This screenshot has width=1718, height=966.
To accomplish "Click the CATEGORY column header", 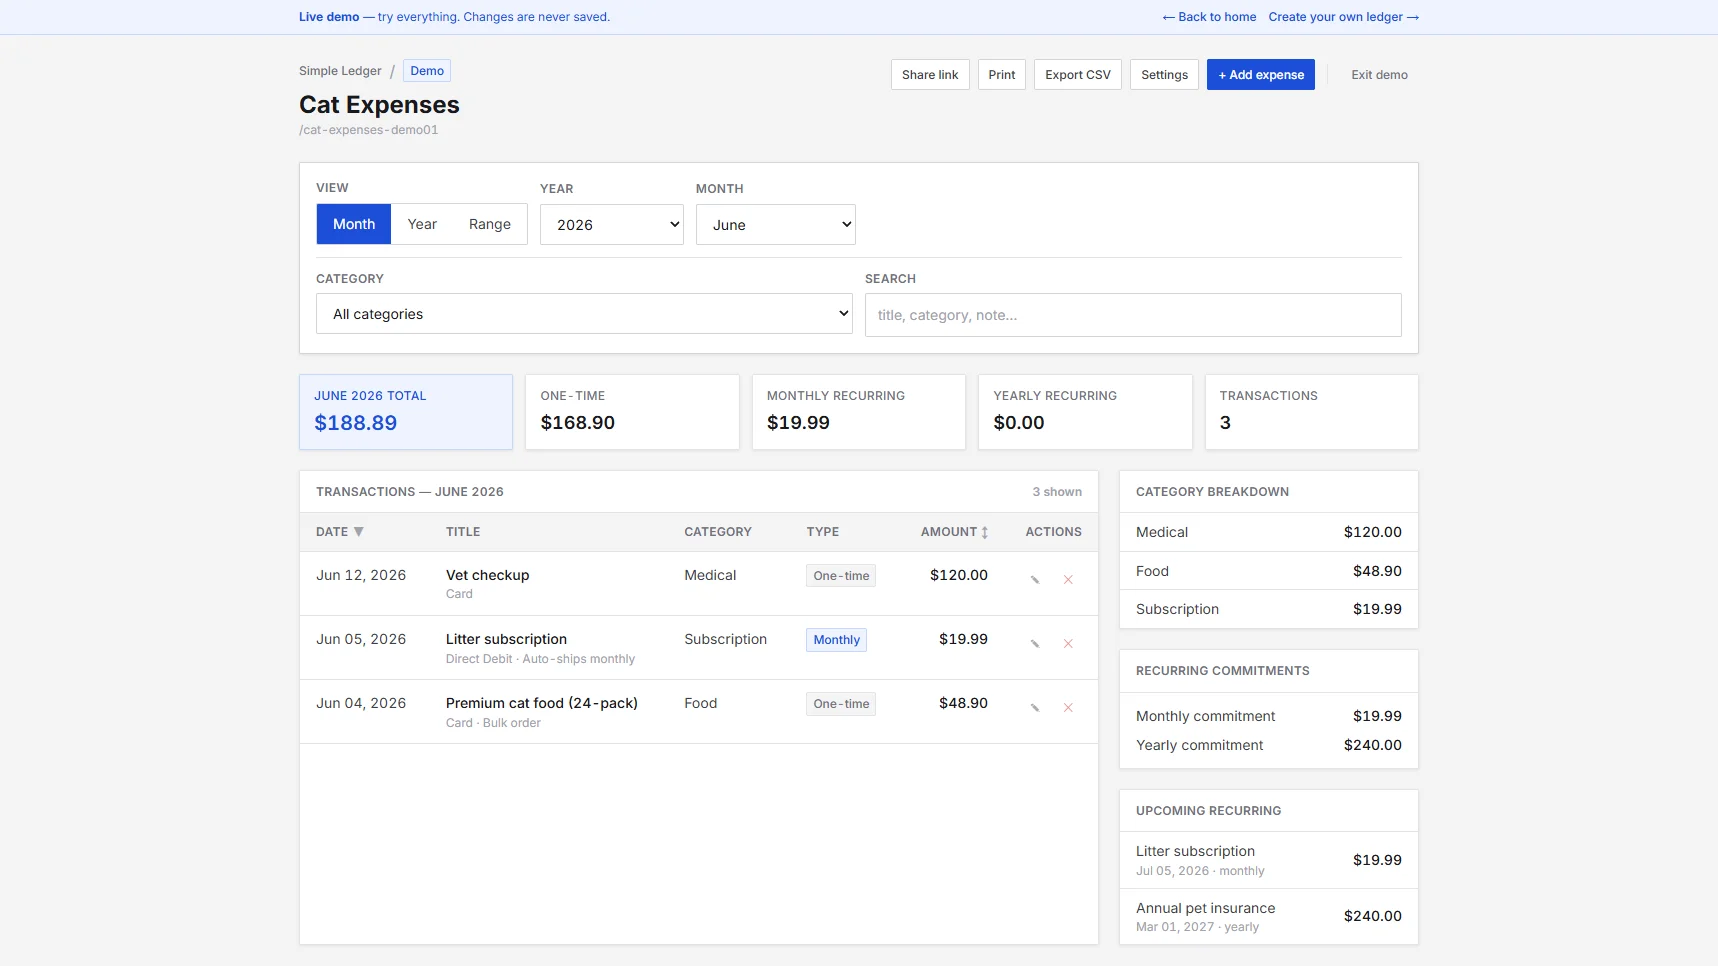I will [718, 532].
